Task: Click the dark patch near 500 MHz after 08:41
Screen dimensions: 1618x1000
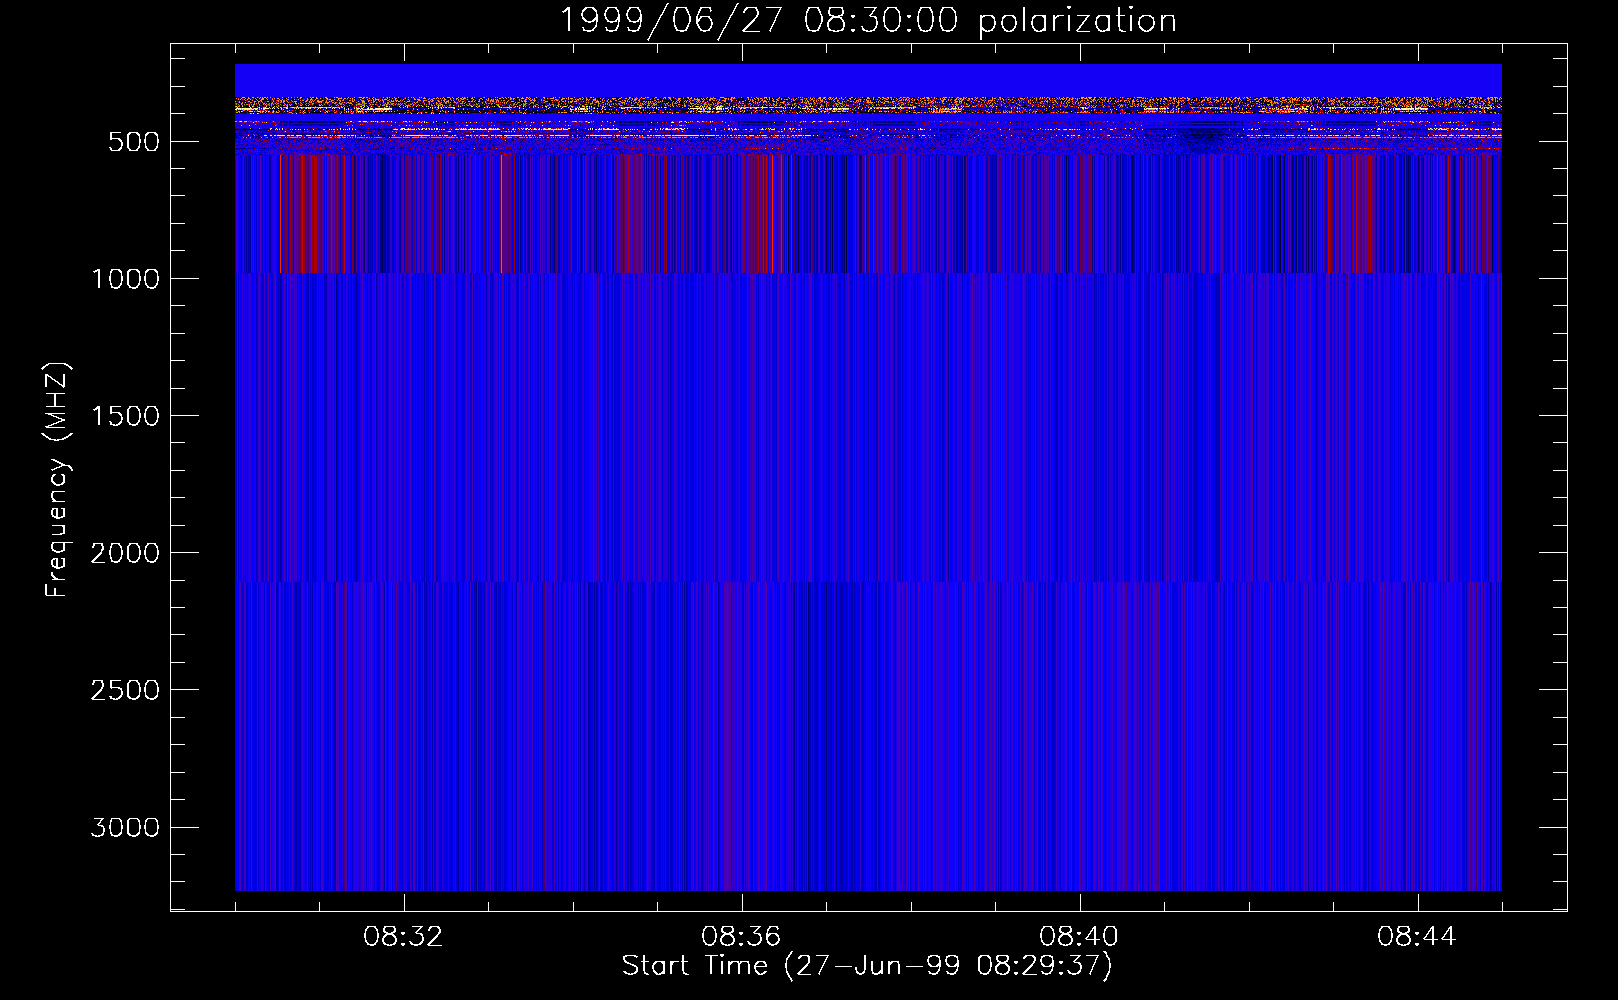Action: tap(1200, 137)
